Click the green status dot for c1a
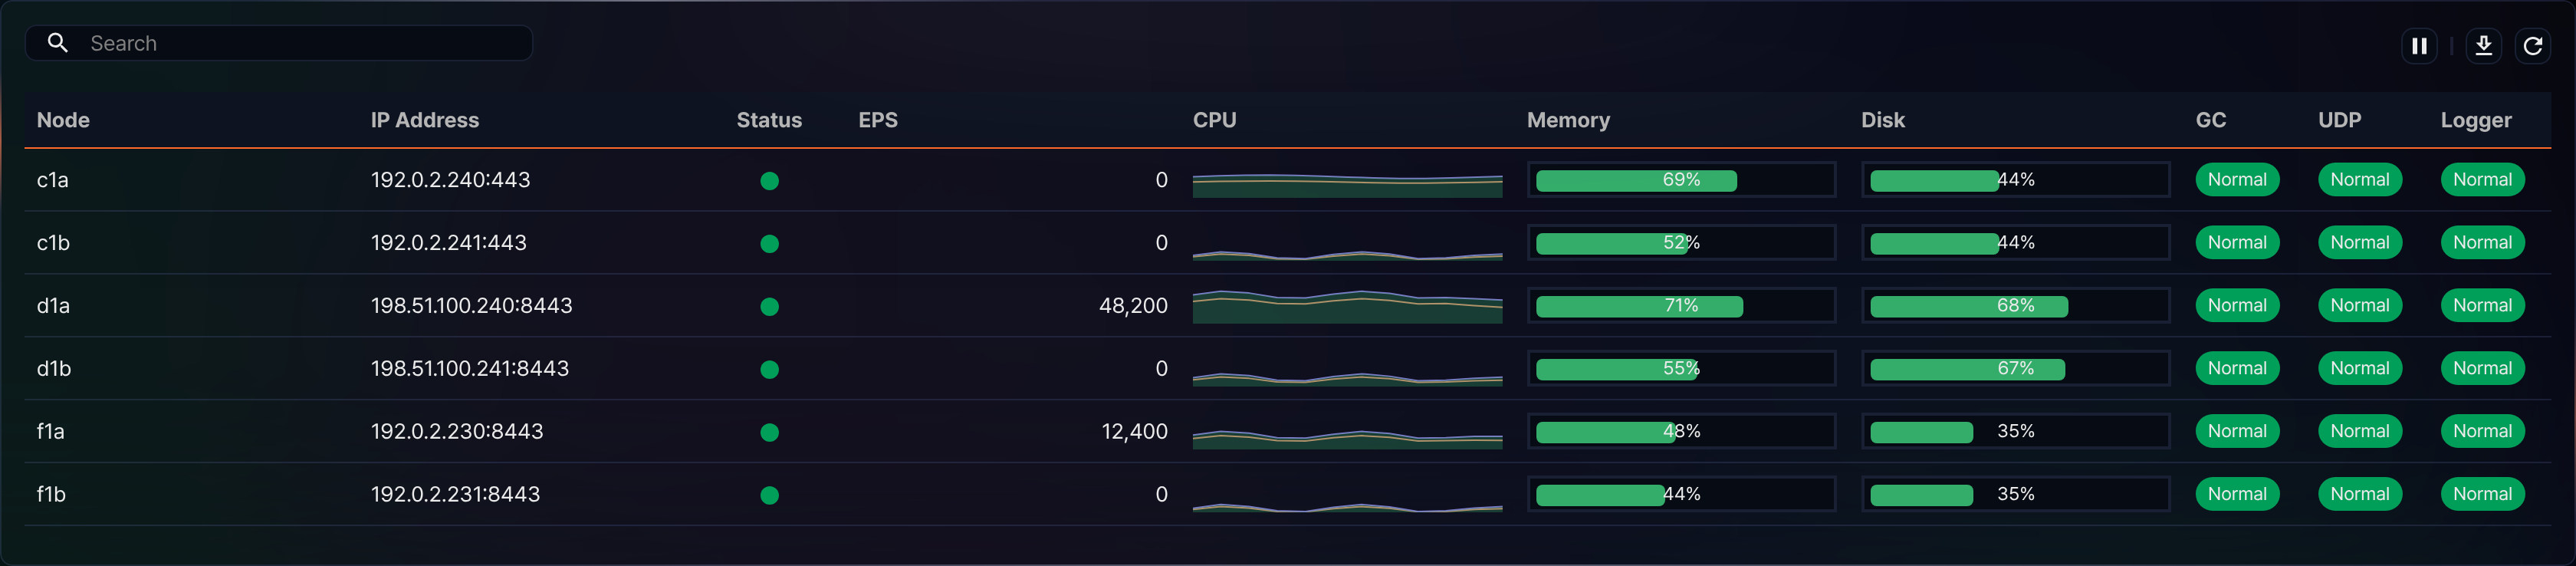This screenshot has height=566, width=2576. pyautogui.click(x=769, y=181)
